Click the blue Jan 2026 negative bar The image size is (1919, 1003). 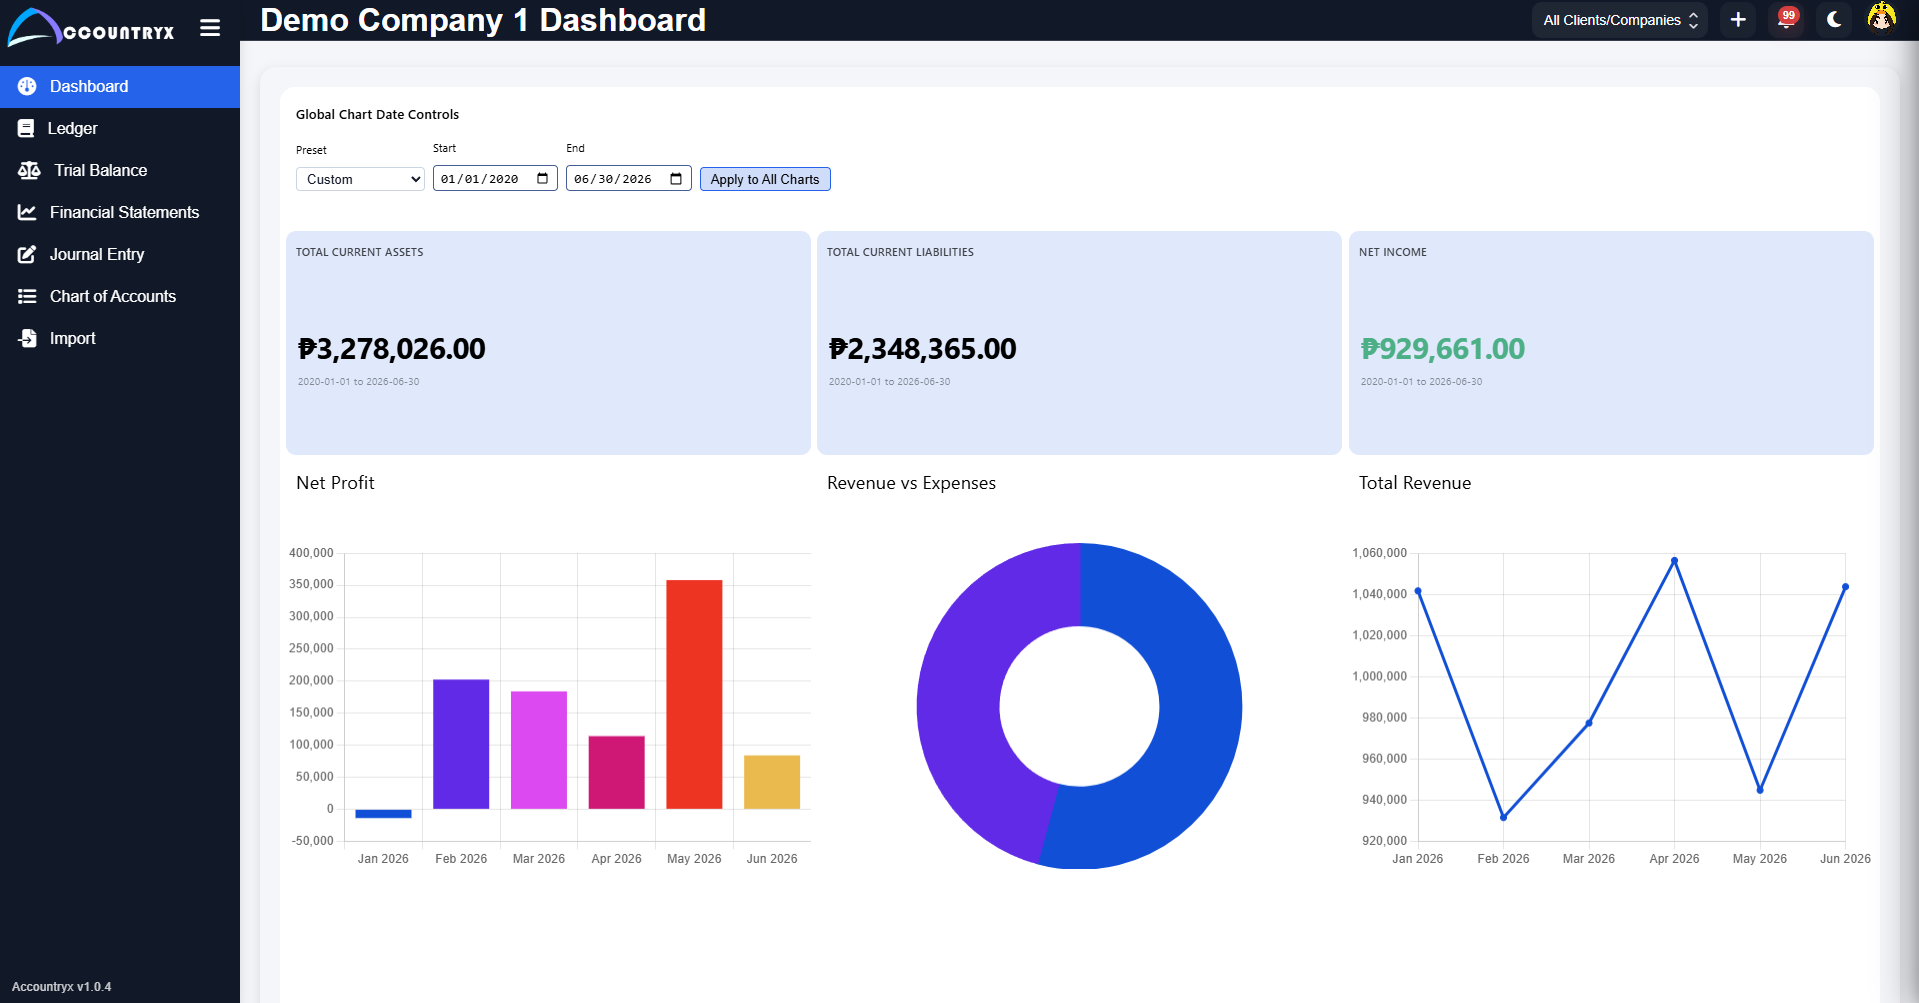pyautogui.click(x=383, y=814)
